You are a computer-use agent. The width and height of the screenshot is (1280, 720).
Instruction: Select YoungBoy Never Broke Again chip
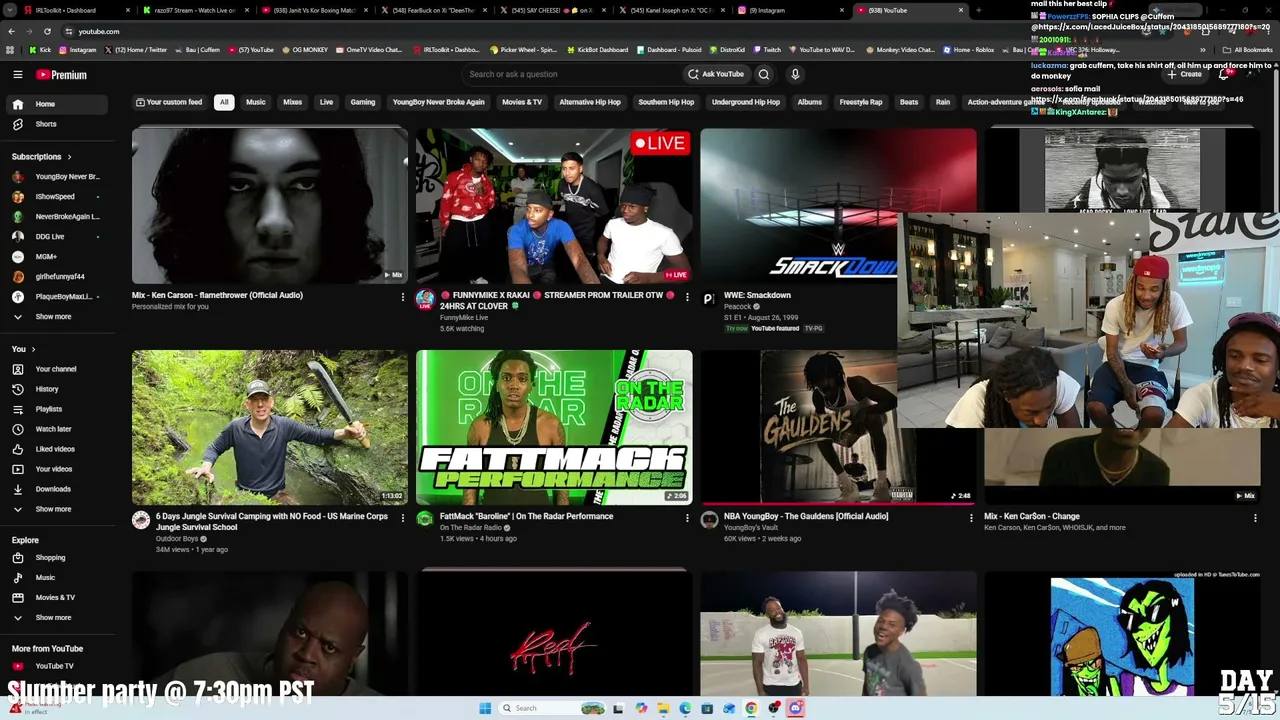coord(439,102)
